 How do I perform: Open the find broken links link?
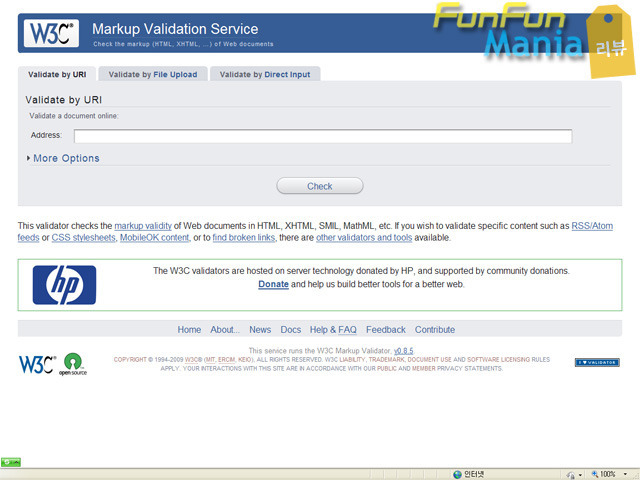(x=244, y=238)
